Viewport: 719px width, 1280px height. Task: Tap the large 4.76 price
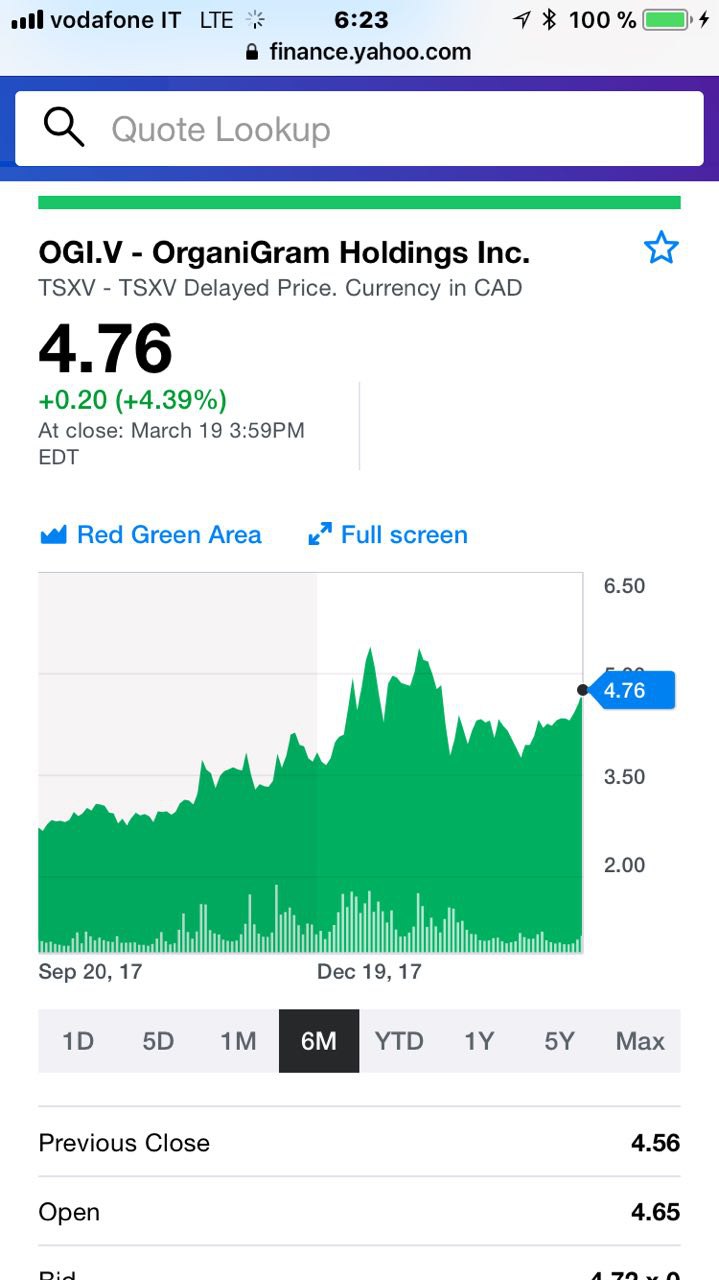coord(105,347)
